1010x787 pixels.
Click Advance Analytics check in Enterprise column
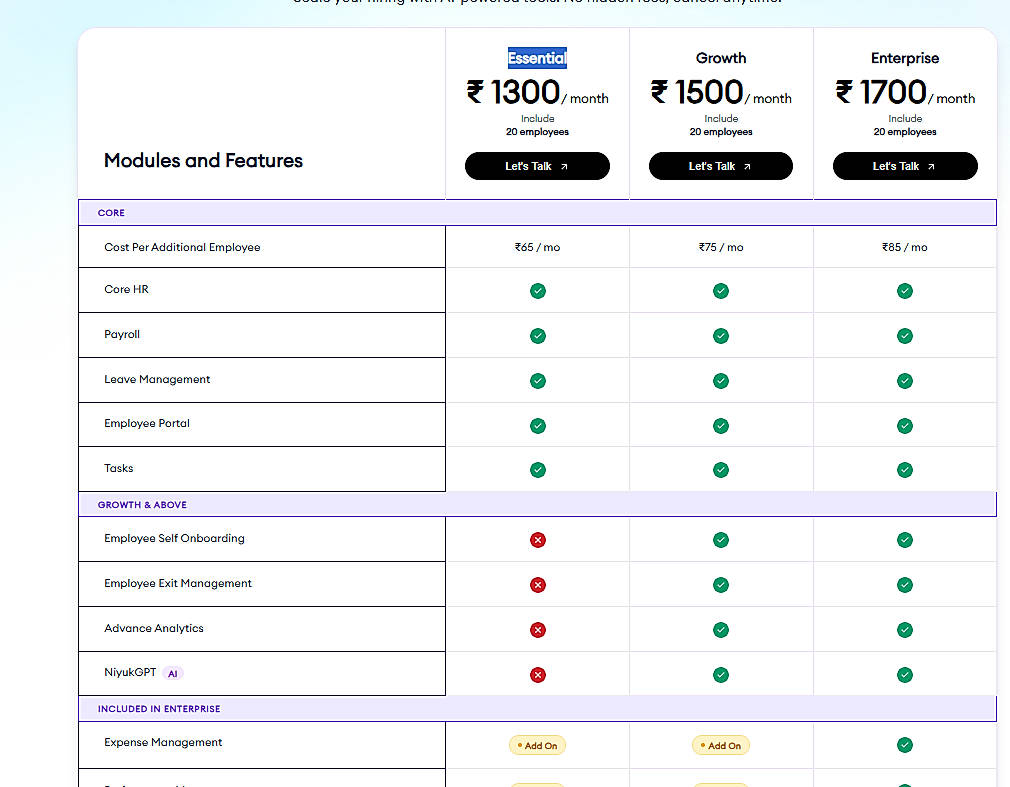[905, 630]
